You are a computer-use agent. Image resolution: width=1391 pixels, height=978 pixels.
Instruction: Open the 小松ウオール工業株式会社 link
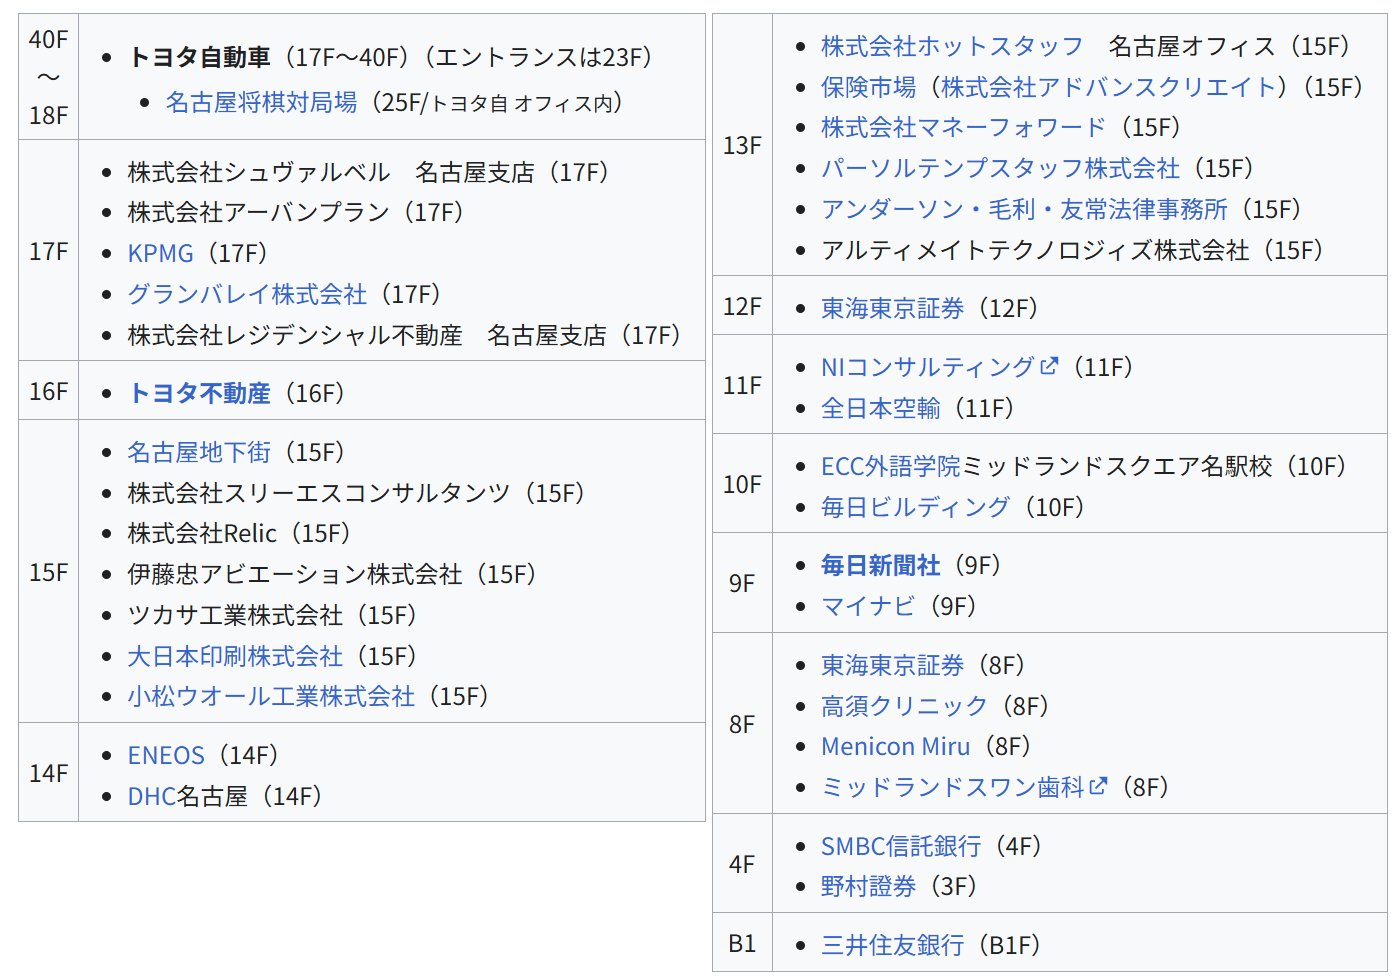[271, 696]
